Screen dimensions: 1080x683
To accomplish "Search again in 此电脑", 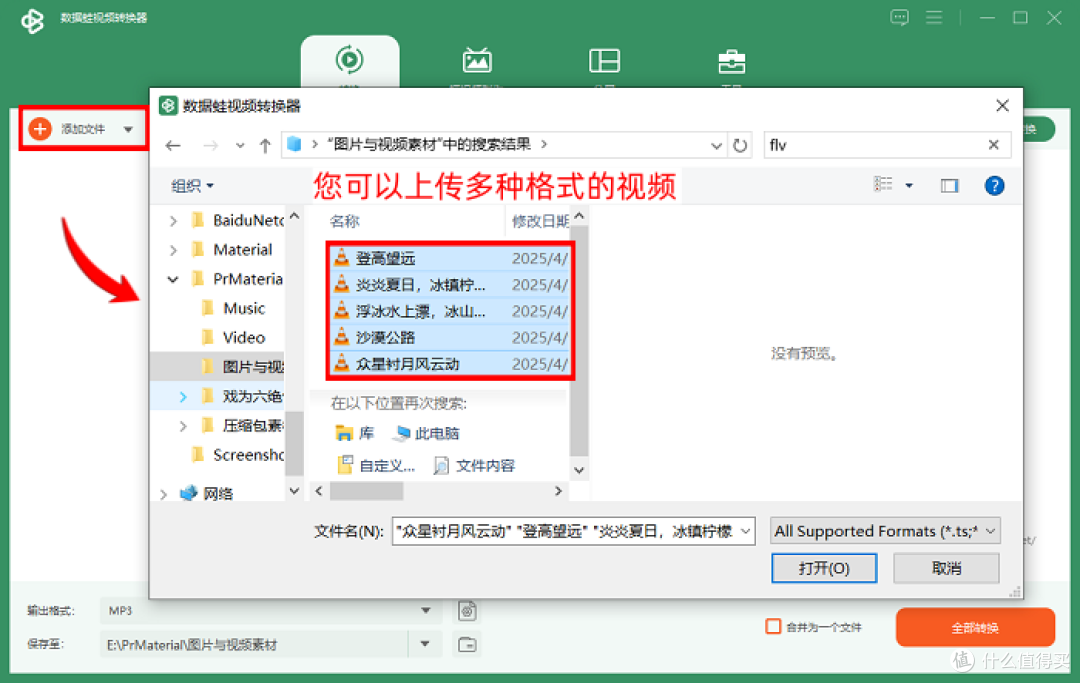I will [x=426, y=433].
